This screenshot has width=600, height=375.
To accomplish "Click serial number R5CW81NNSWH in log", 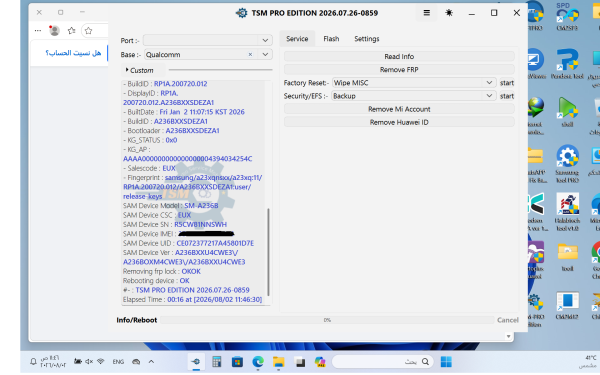I will (x=201, y=224).
